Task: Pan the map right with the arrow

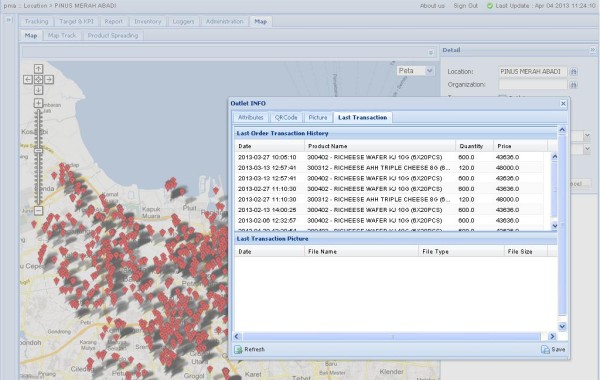Action: [49, 80]
